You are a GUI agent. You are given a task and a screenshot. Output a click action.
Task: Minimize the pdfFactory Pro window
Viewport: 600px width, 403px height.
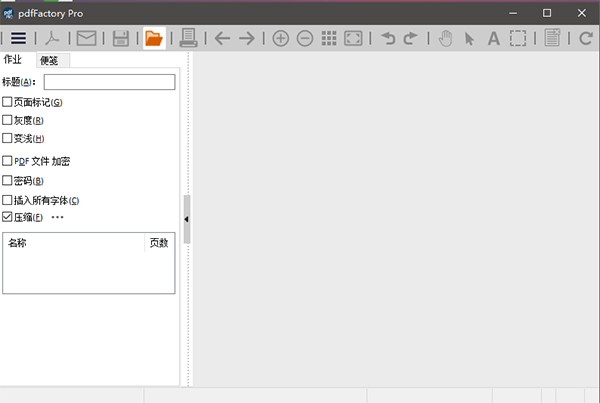pyautogui.click(x=513, y=13)
